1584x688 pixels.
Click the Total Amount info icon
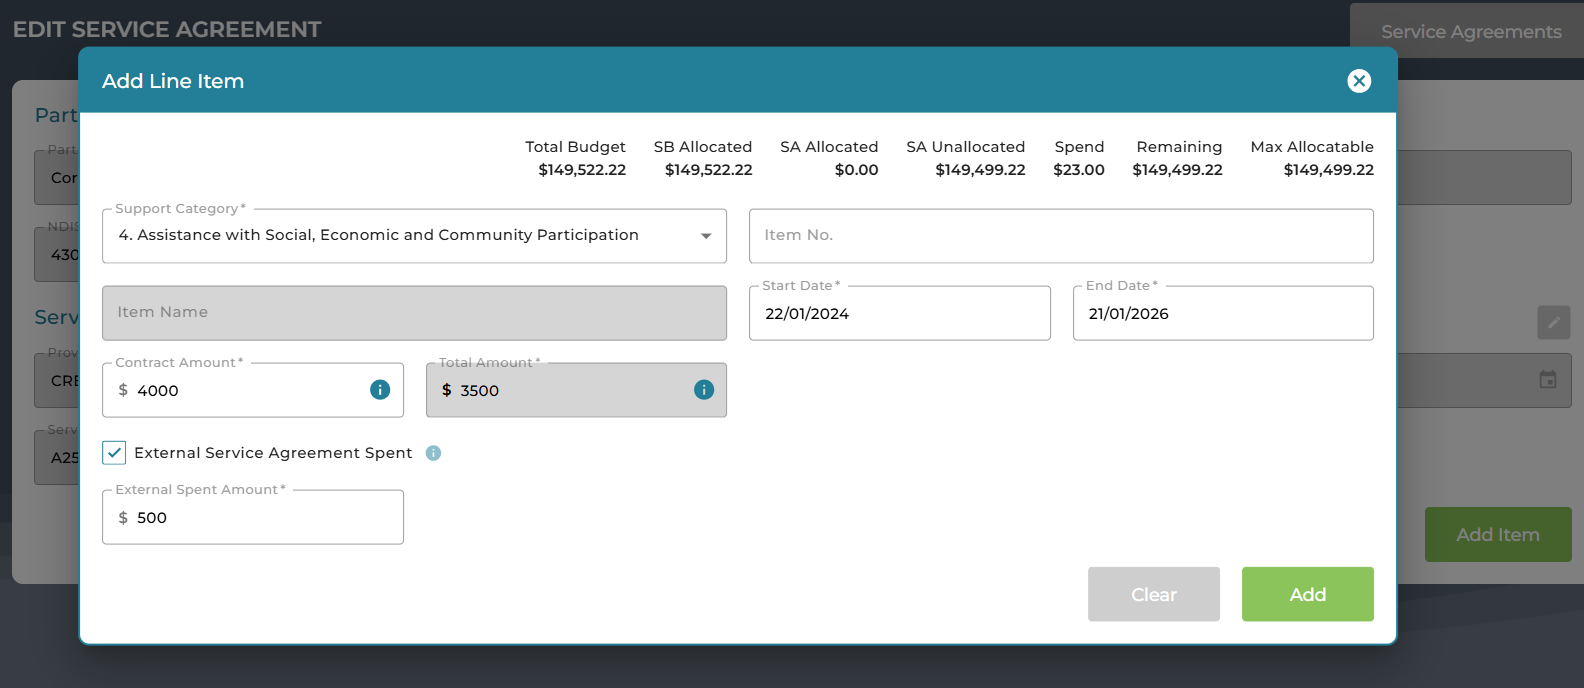click(x=704, y=390)
